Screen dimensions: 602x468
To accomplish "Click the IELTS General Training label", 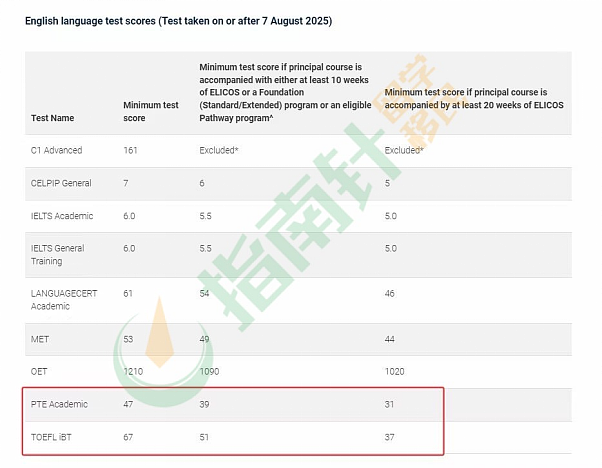I will [x=58, y=255].
